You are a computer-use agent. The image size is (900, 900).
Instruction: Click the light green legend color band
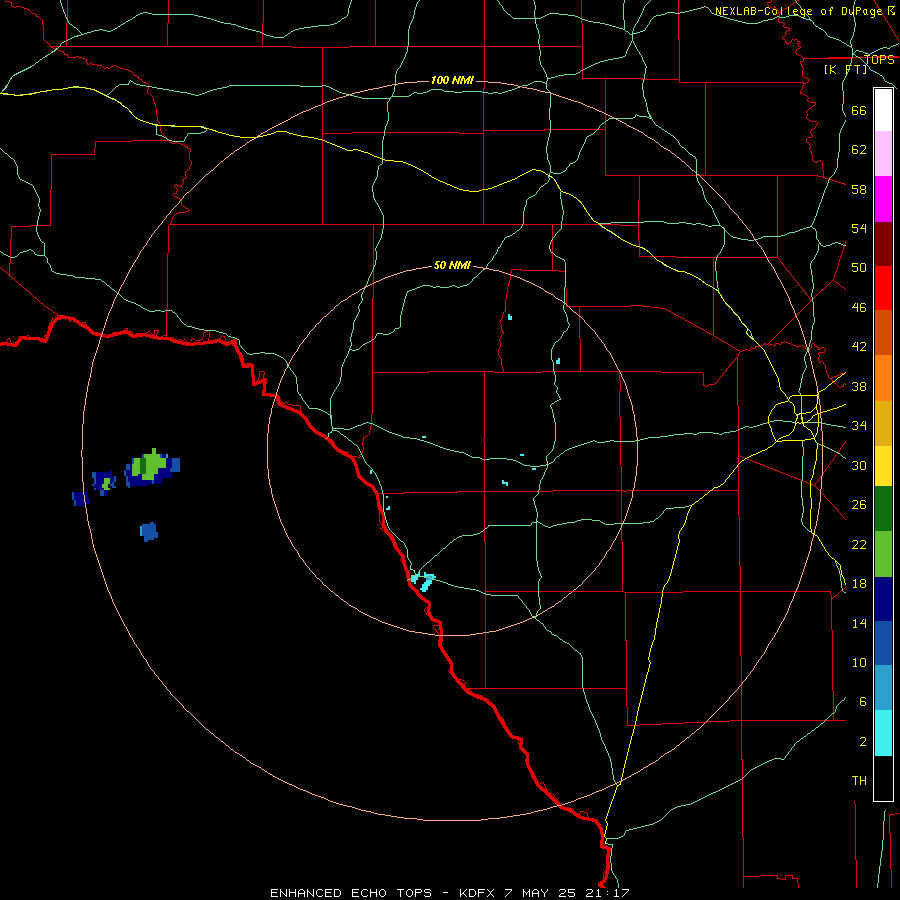(883, 554)
